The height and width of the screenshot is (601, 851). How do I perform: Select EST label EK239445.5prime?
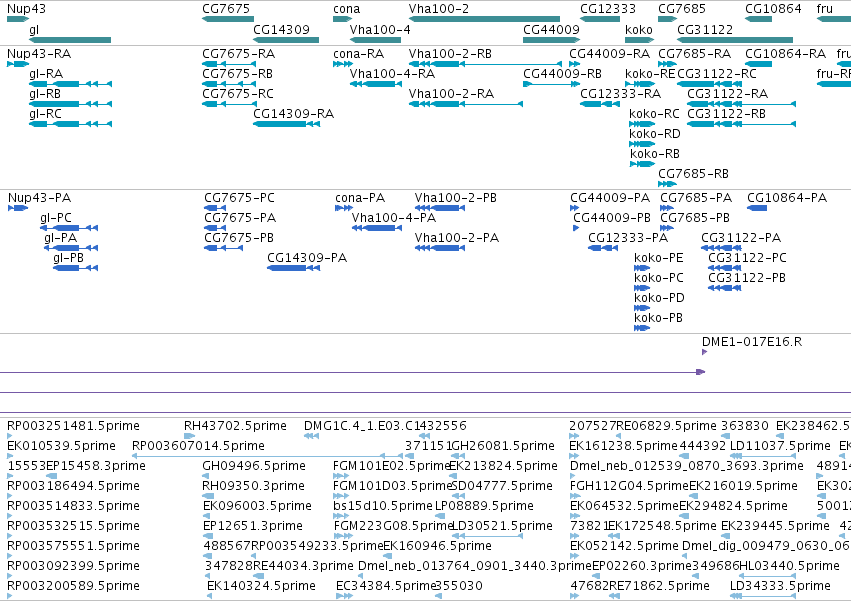point(775,526)
